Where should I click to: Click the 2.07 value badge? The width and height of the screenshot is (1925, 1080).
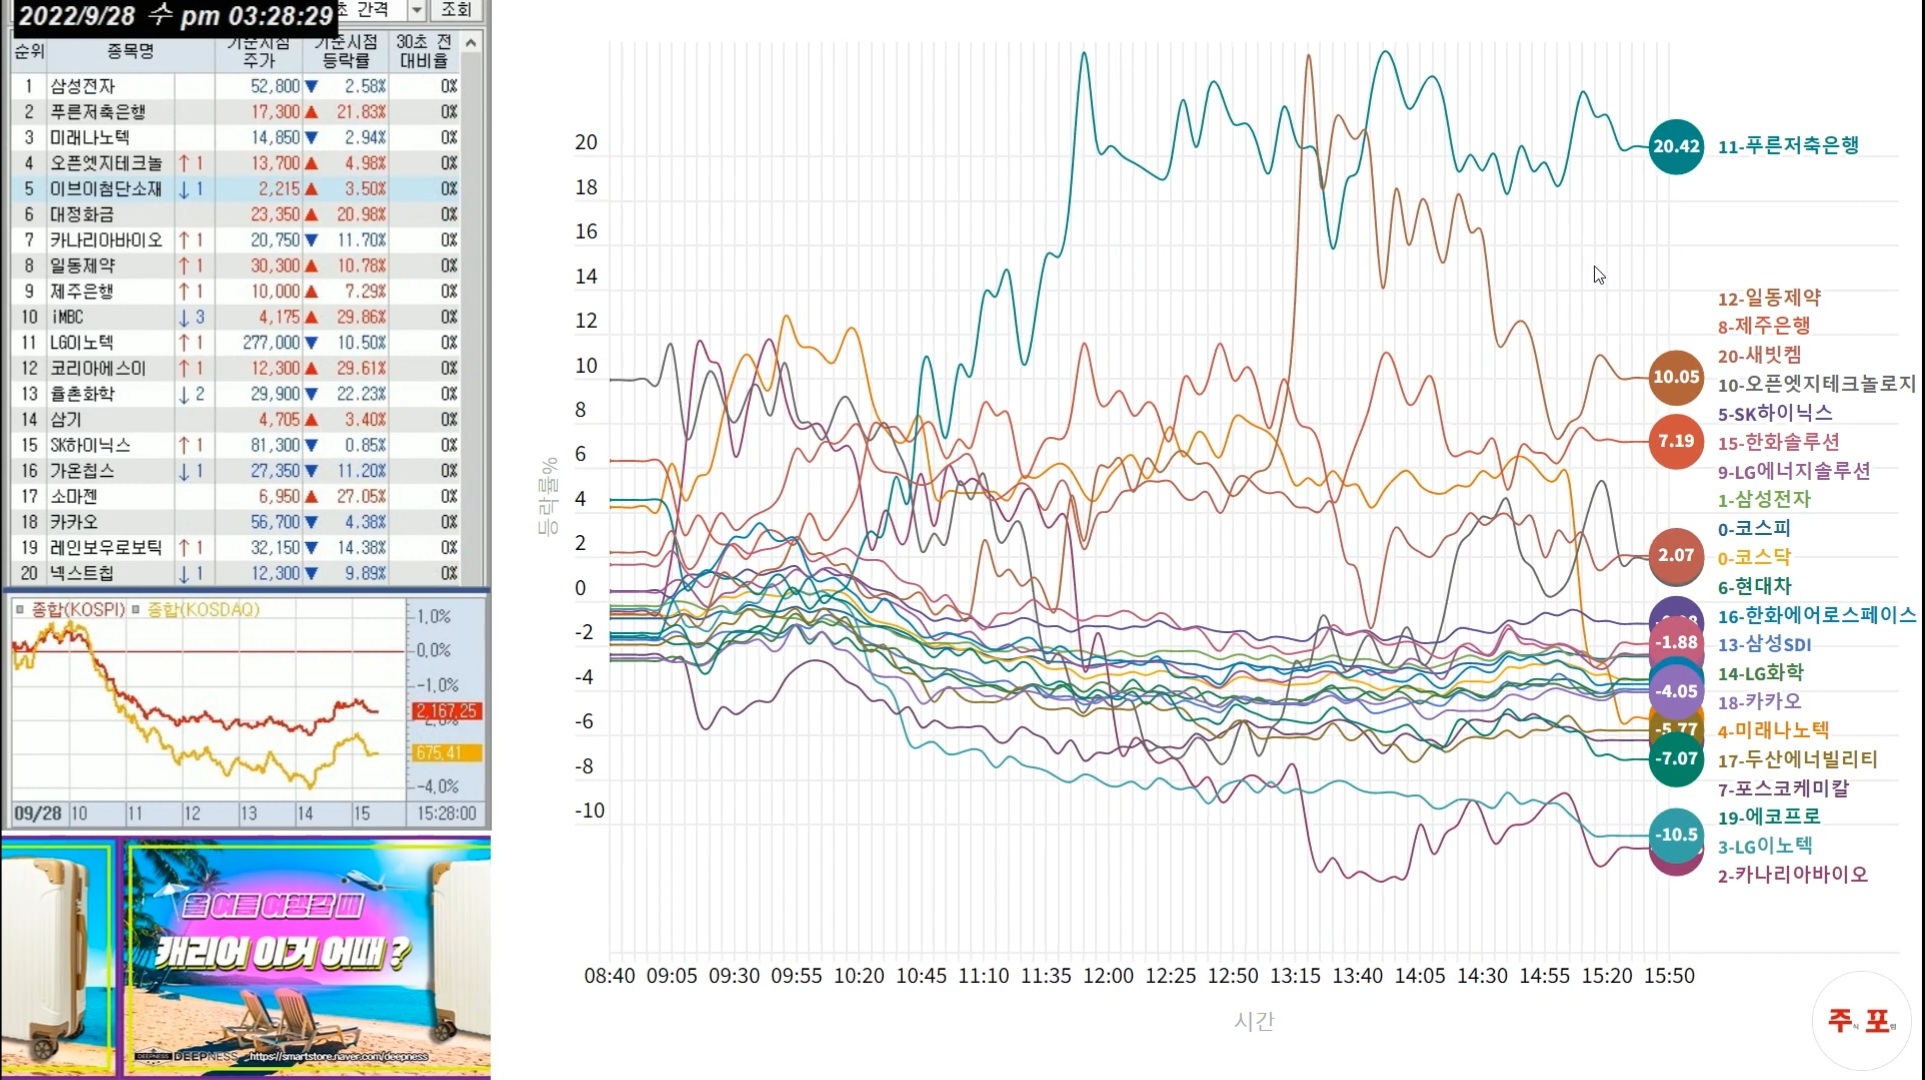(1676, 555)
